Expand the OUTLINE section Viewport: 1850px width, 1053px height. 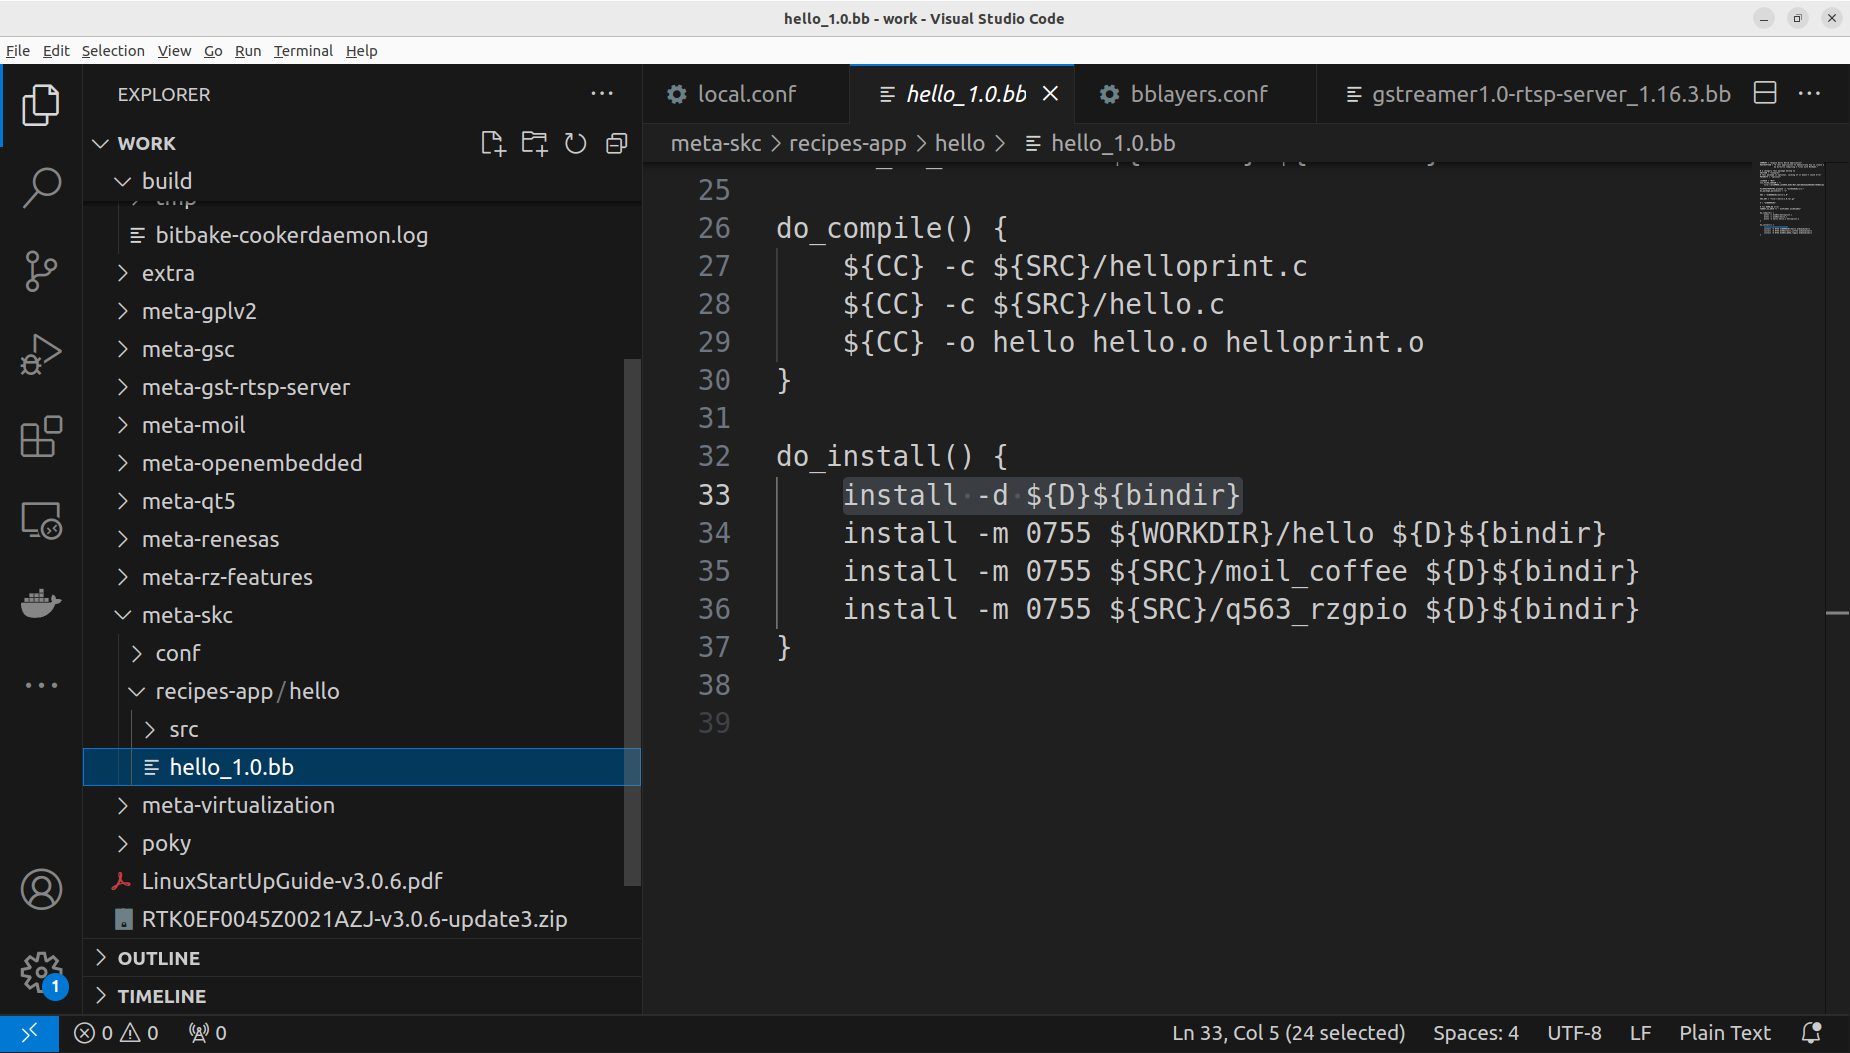tap(159, 958)
